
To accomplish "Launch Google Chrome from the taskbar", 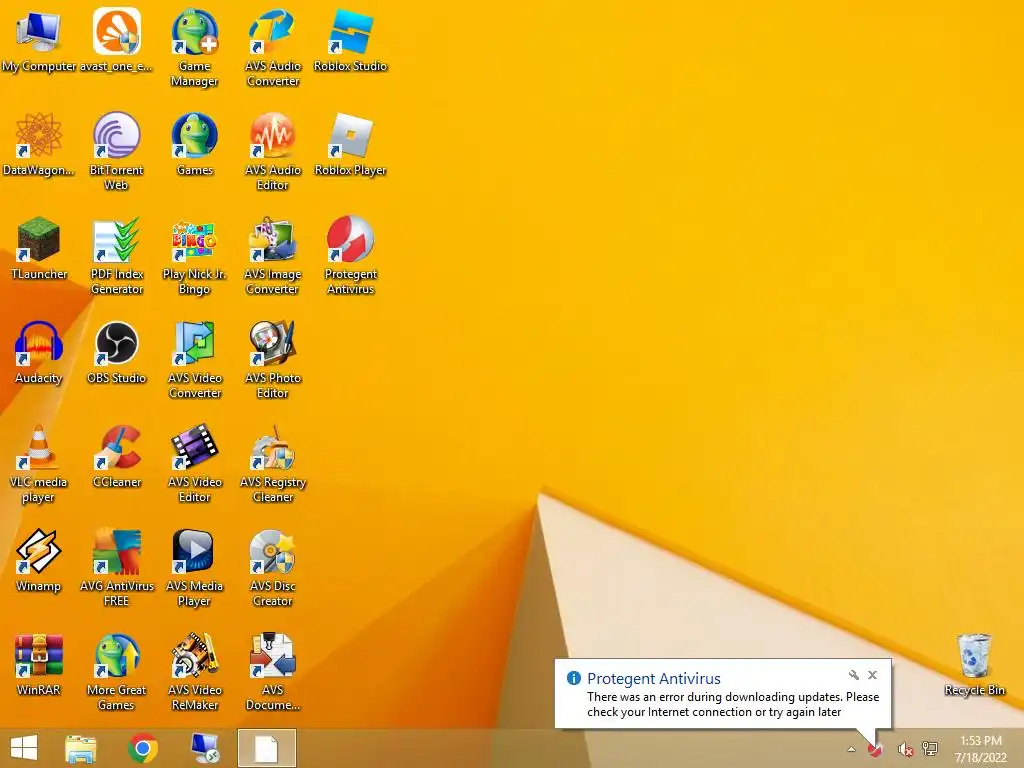I will click(x=143, y=748).
